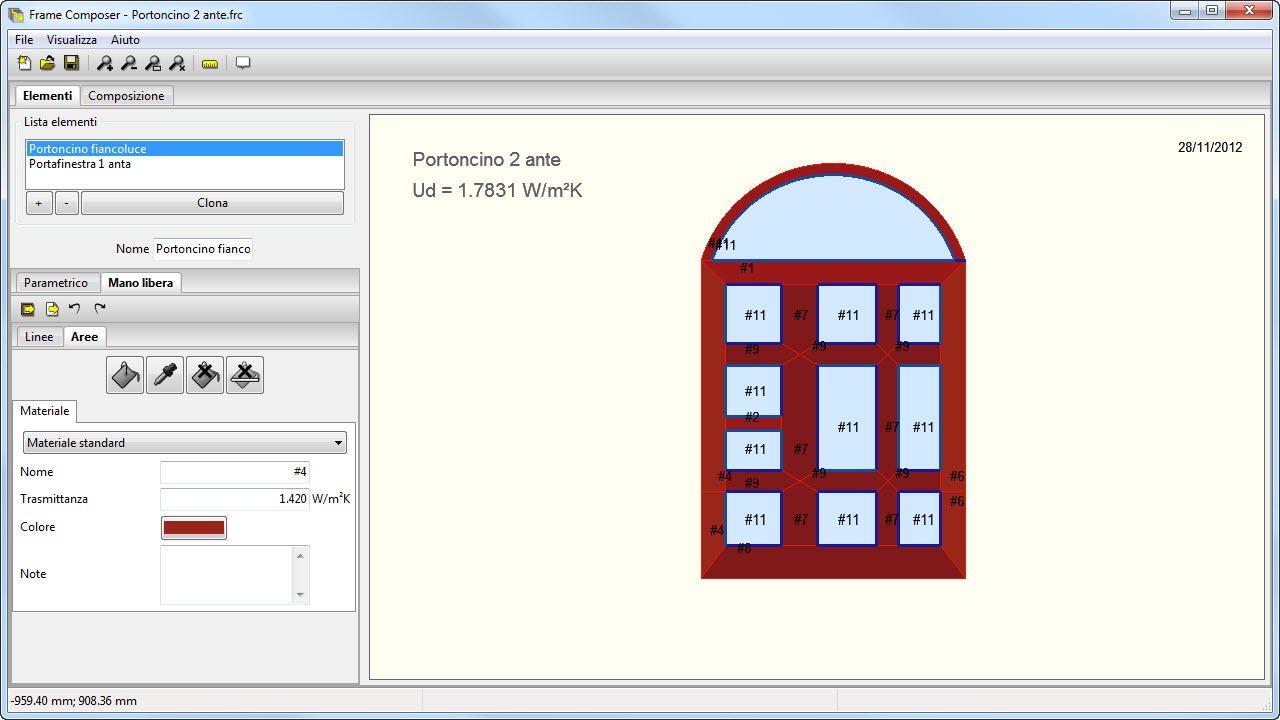Open the Visualizza menu
The image size is (1280, 720).
[x=72, y=40]
